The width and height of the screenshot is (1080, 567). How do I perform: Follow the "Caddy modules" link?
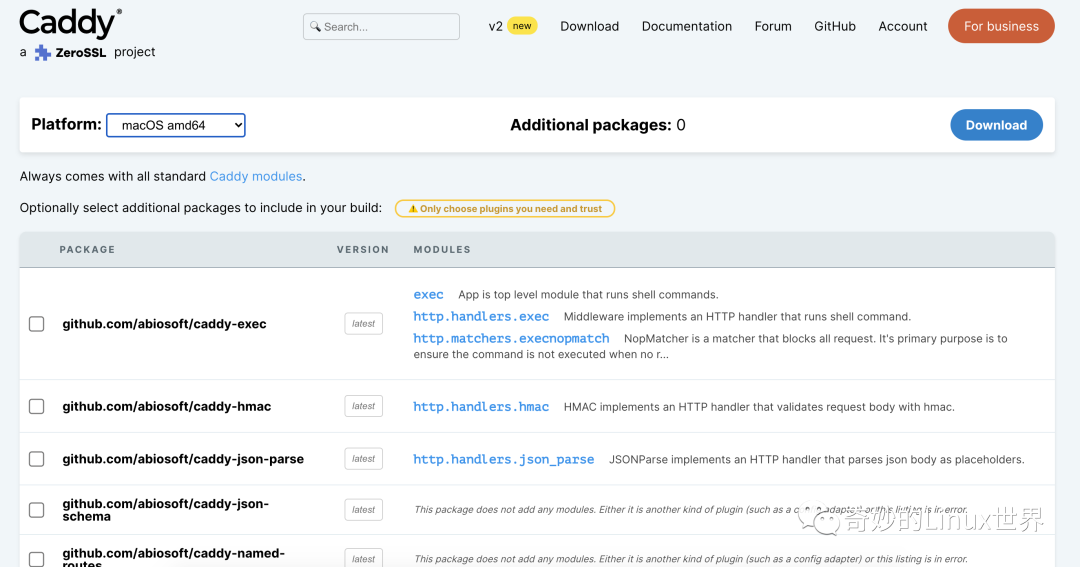pyautogui.click(x=256, y=176)
